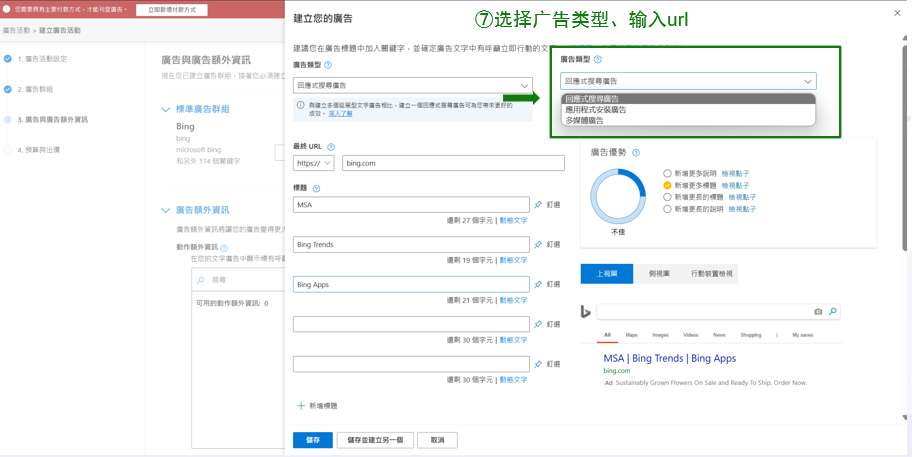The width and height of the screenshot is (912, 457).
Task: Click 立即新增付款方式 button in banner
Action: (172, 10)
